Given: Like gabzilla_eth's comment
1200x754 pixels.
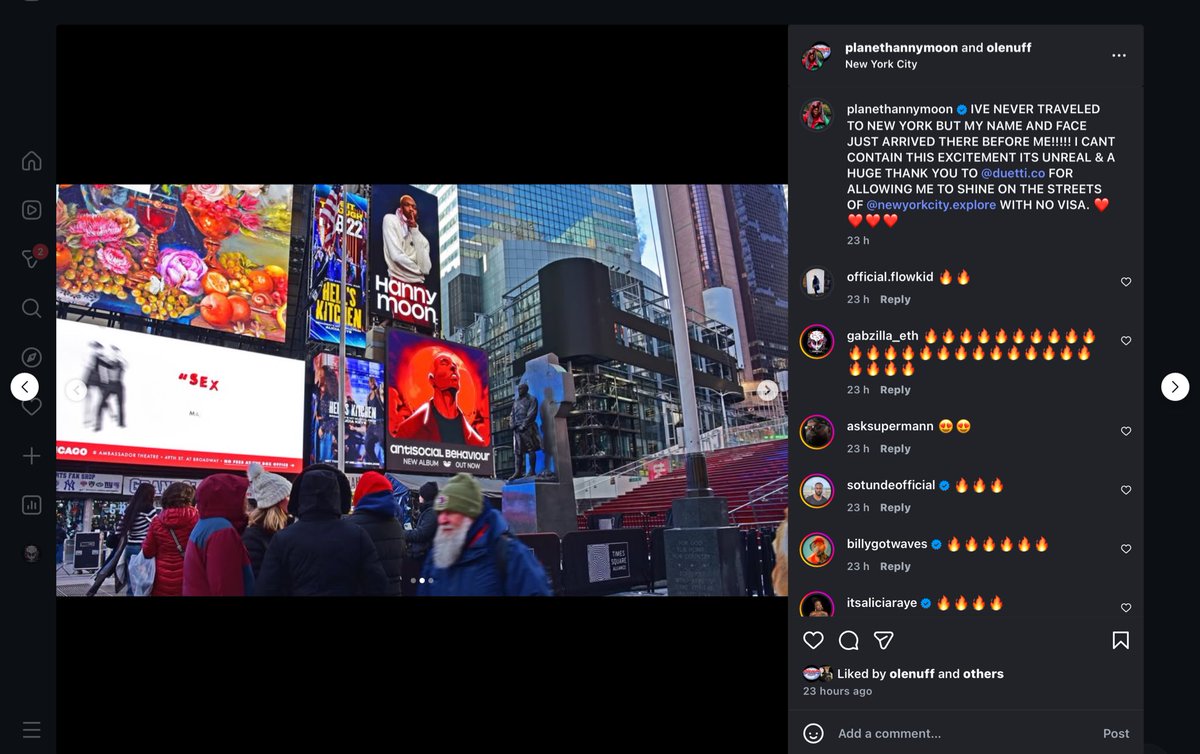Looking at the screenshot, I should tap(1126, 341).
